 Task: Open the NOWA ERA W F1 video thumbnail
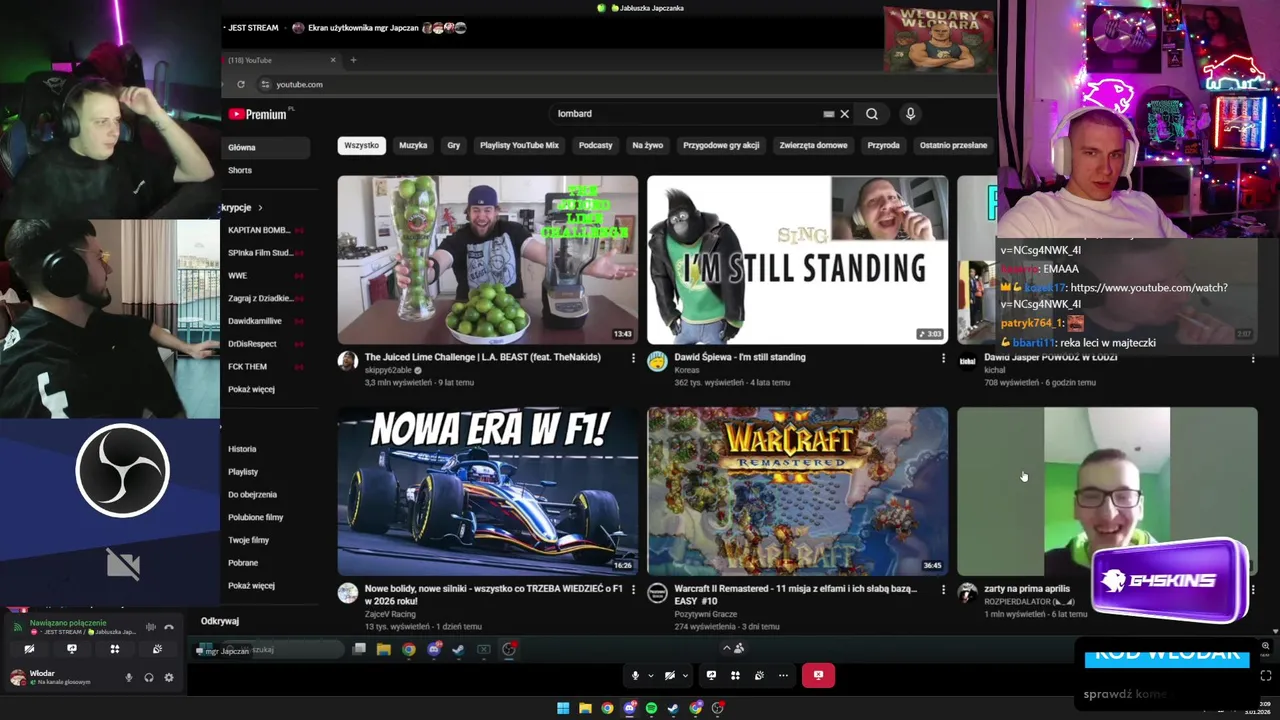pos(488,490)
